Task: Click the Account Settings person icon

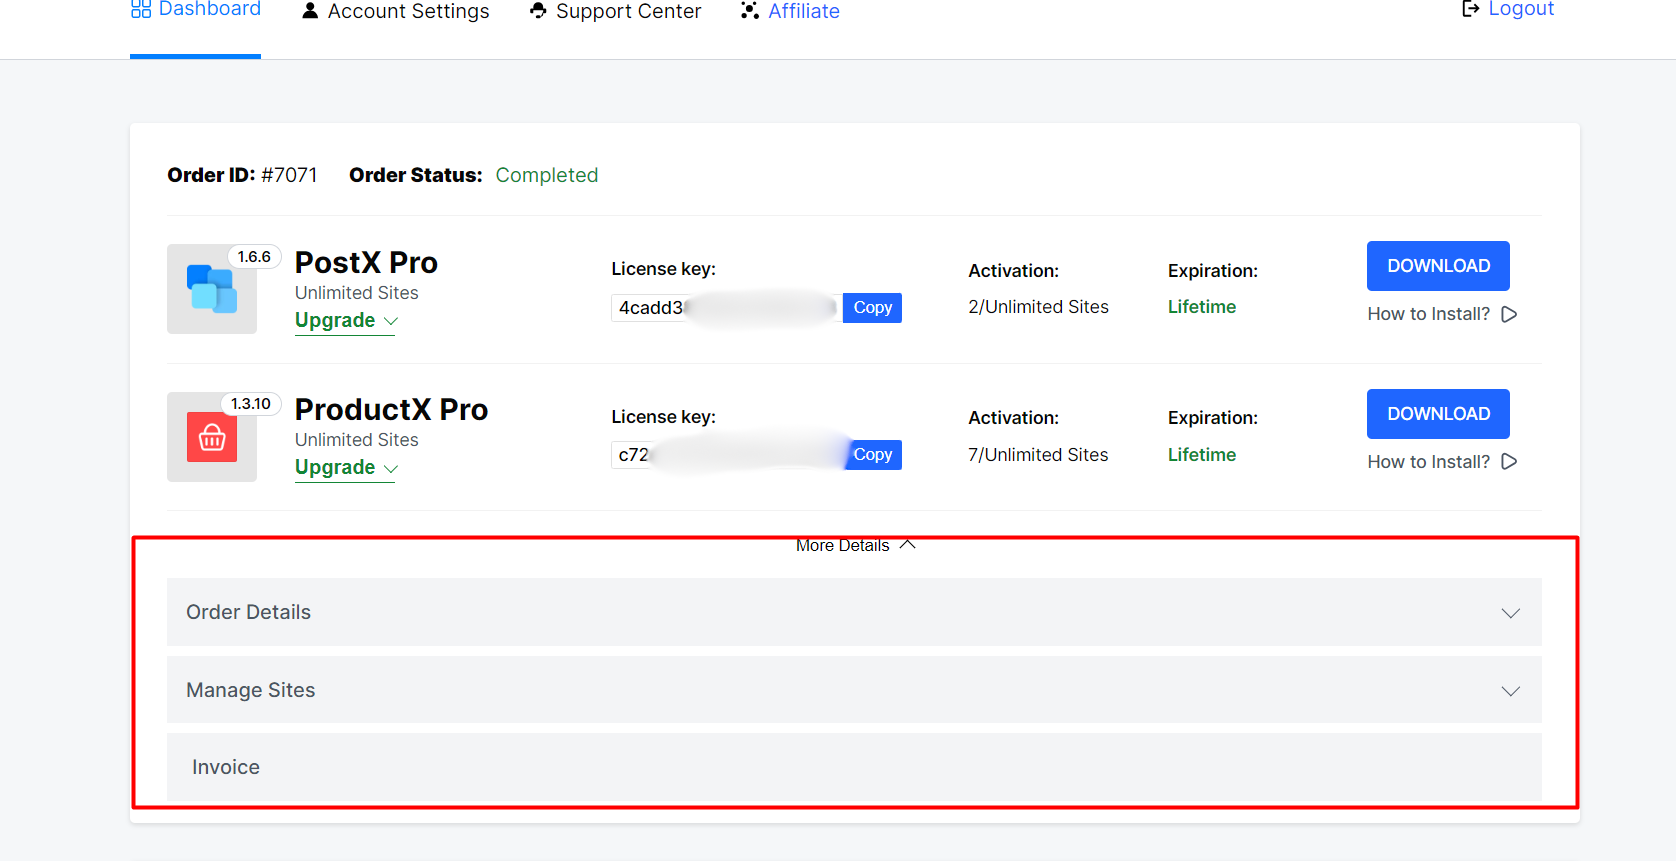Action: [x=310, y=11]
